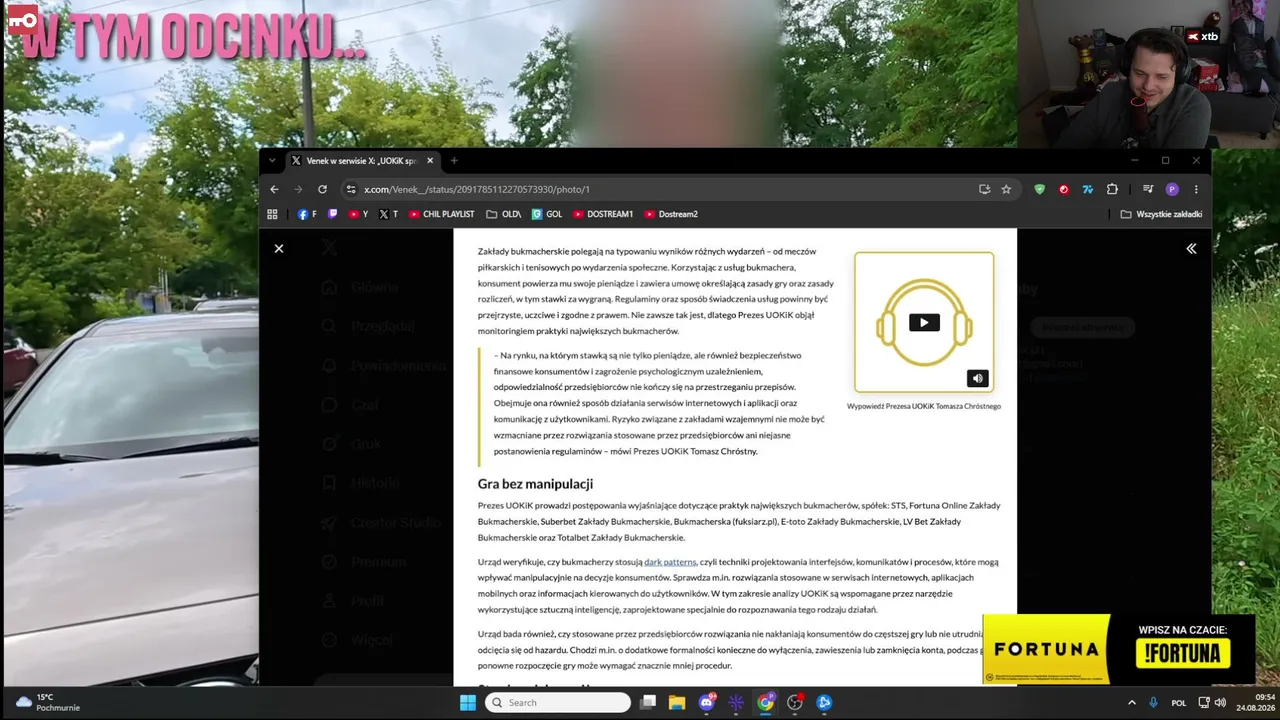The image size is (1280, 720).
Task: Close the Venek w serwisie X tab
Action: [430, 160]
